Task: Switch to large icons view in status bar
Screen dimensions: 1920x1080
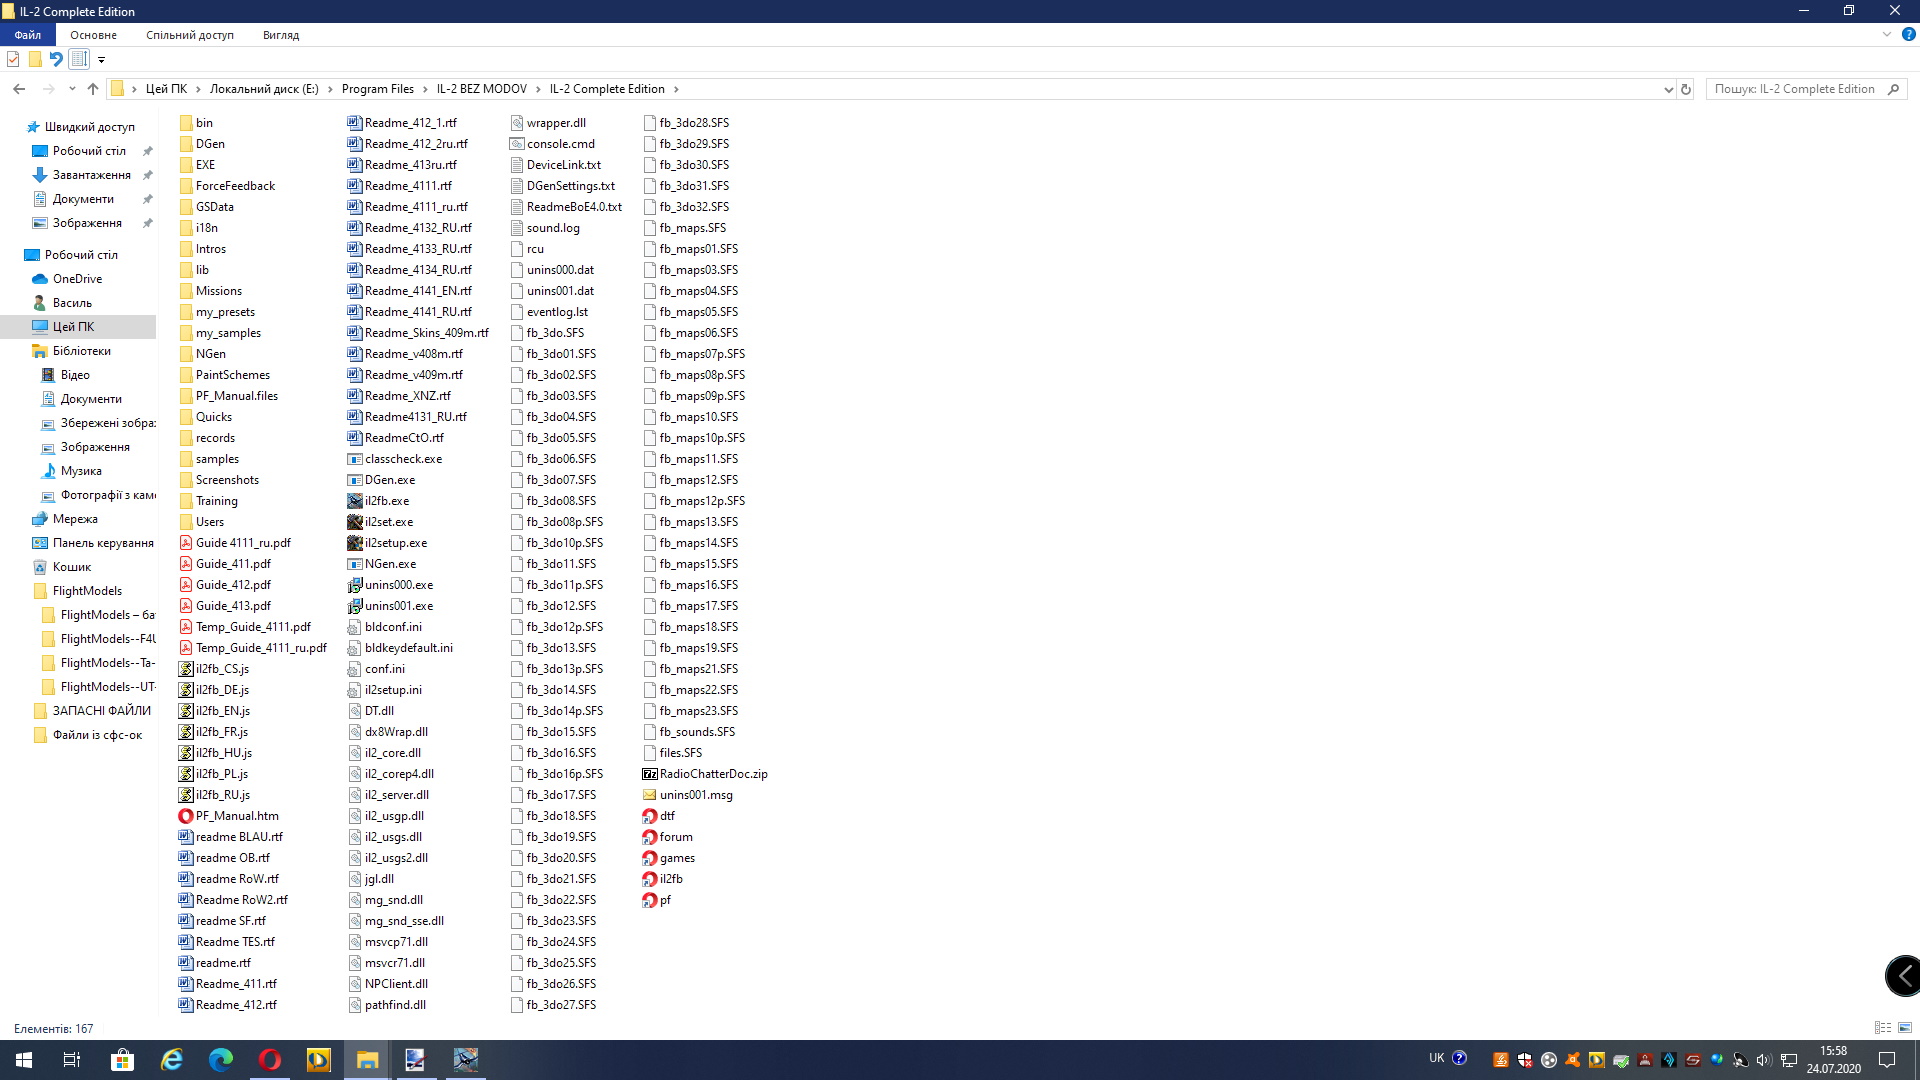Action: pos(1905,1028)
